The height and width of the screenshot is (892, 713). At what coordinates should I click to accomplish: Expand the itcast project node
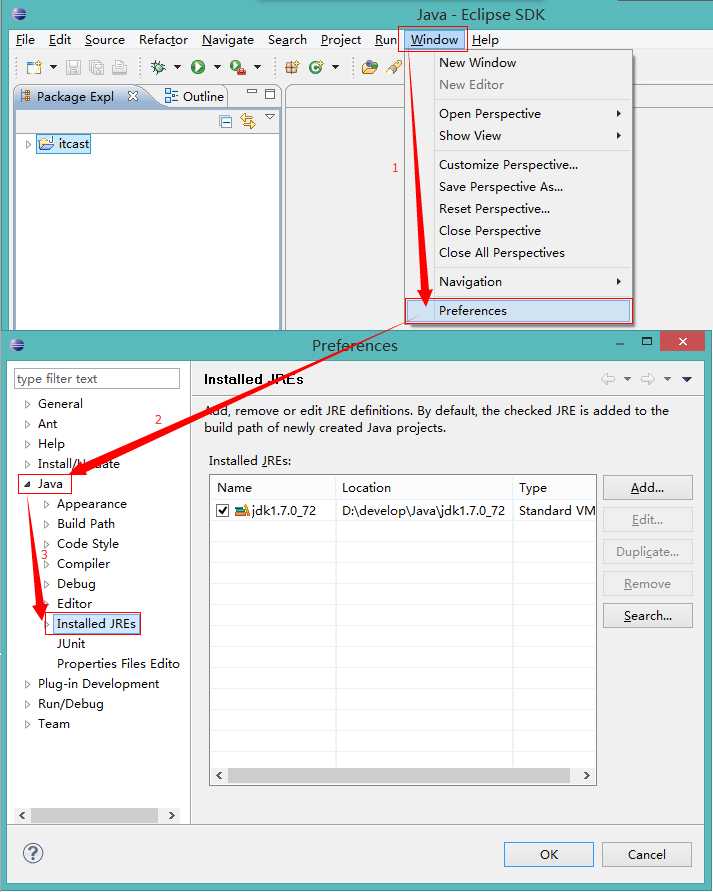click(28, 144)
